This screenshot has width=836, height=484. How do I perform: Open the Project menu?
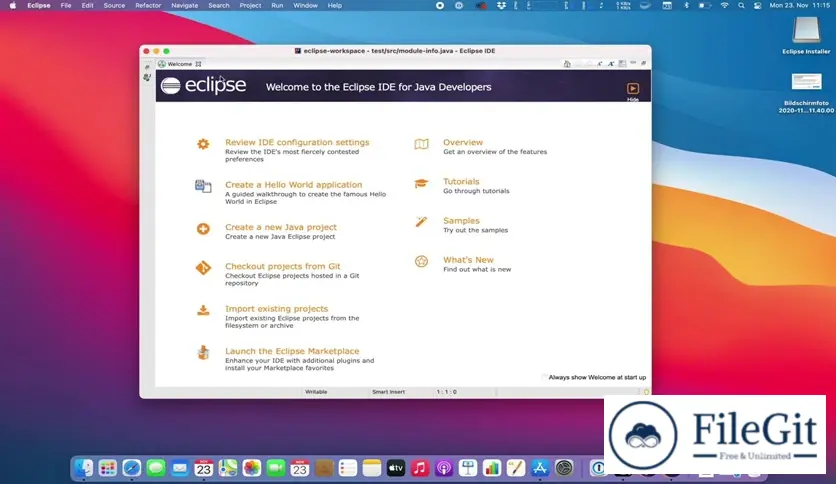point(250,5)
